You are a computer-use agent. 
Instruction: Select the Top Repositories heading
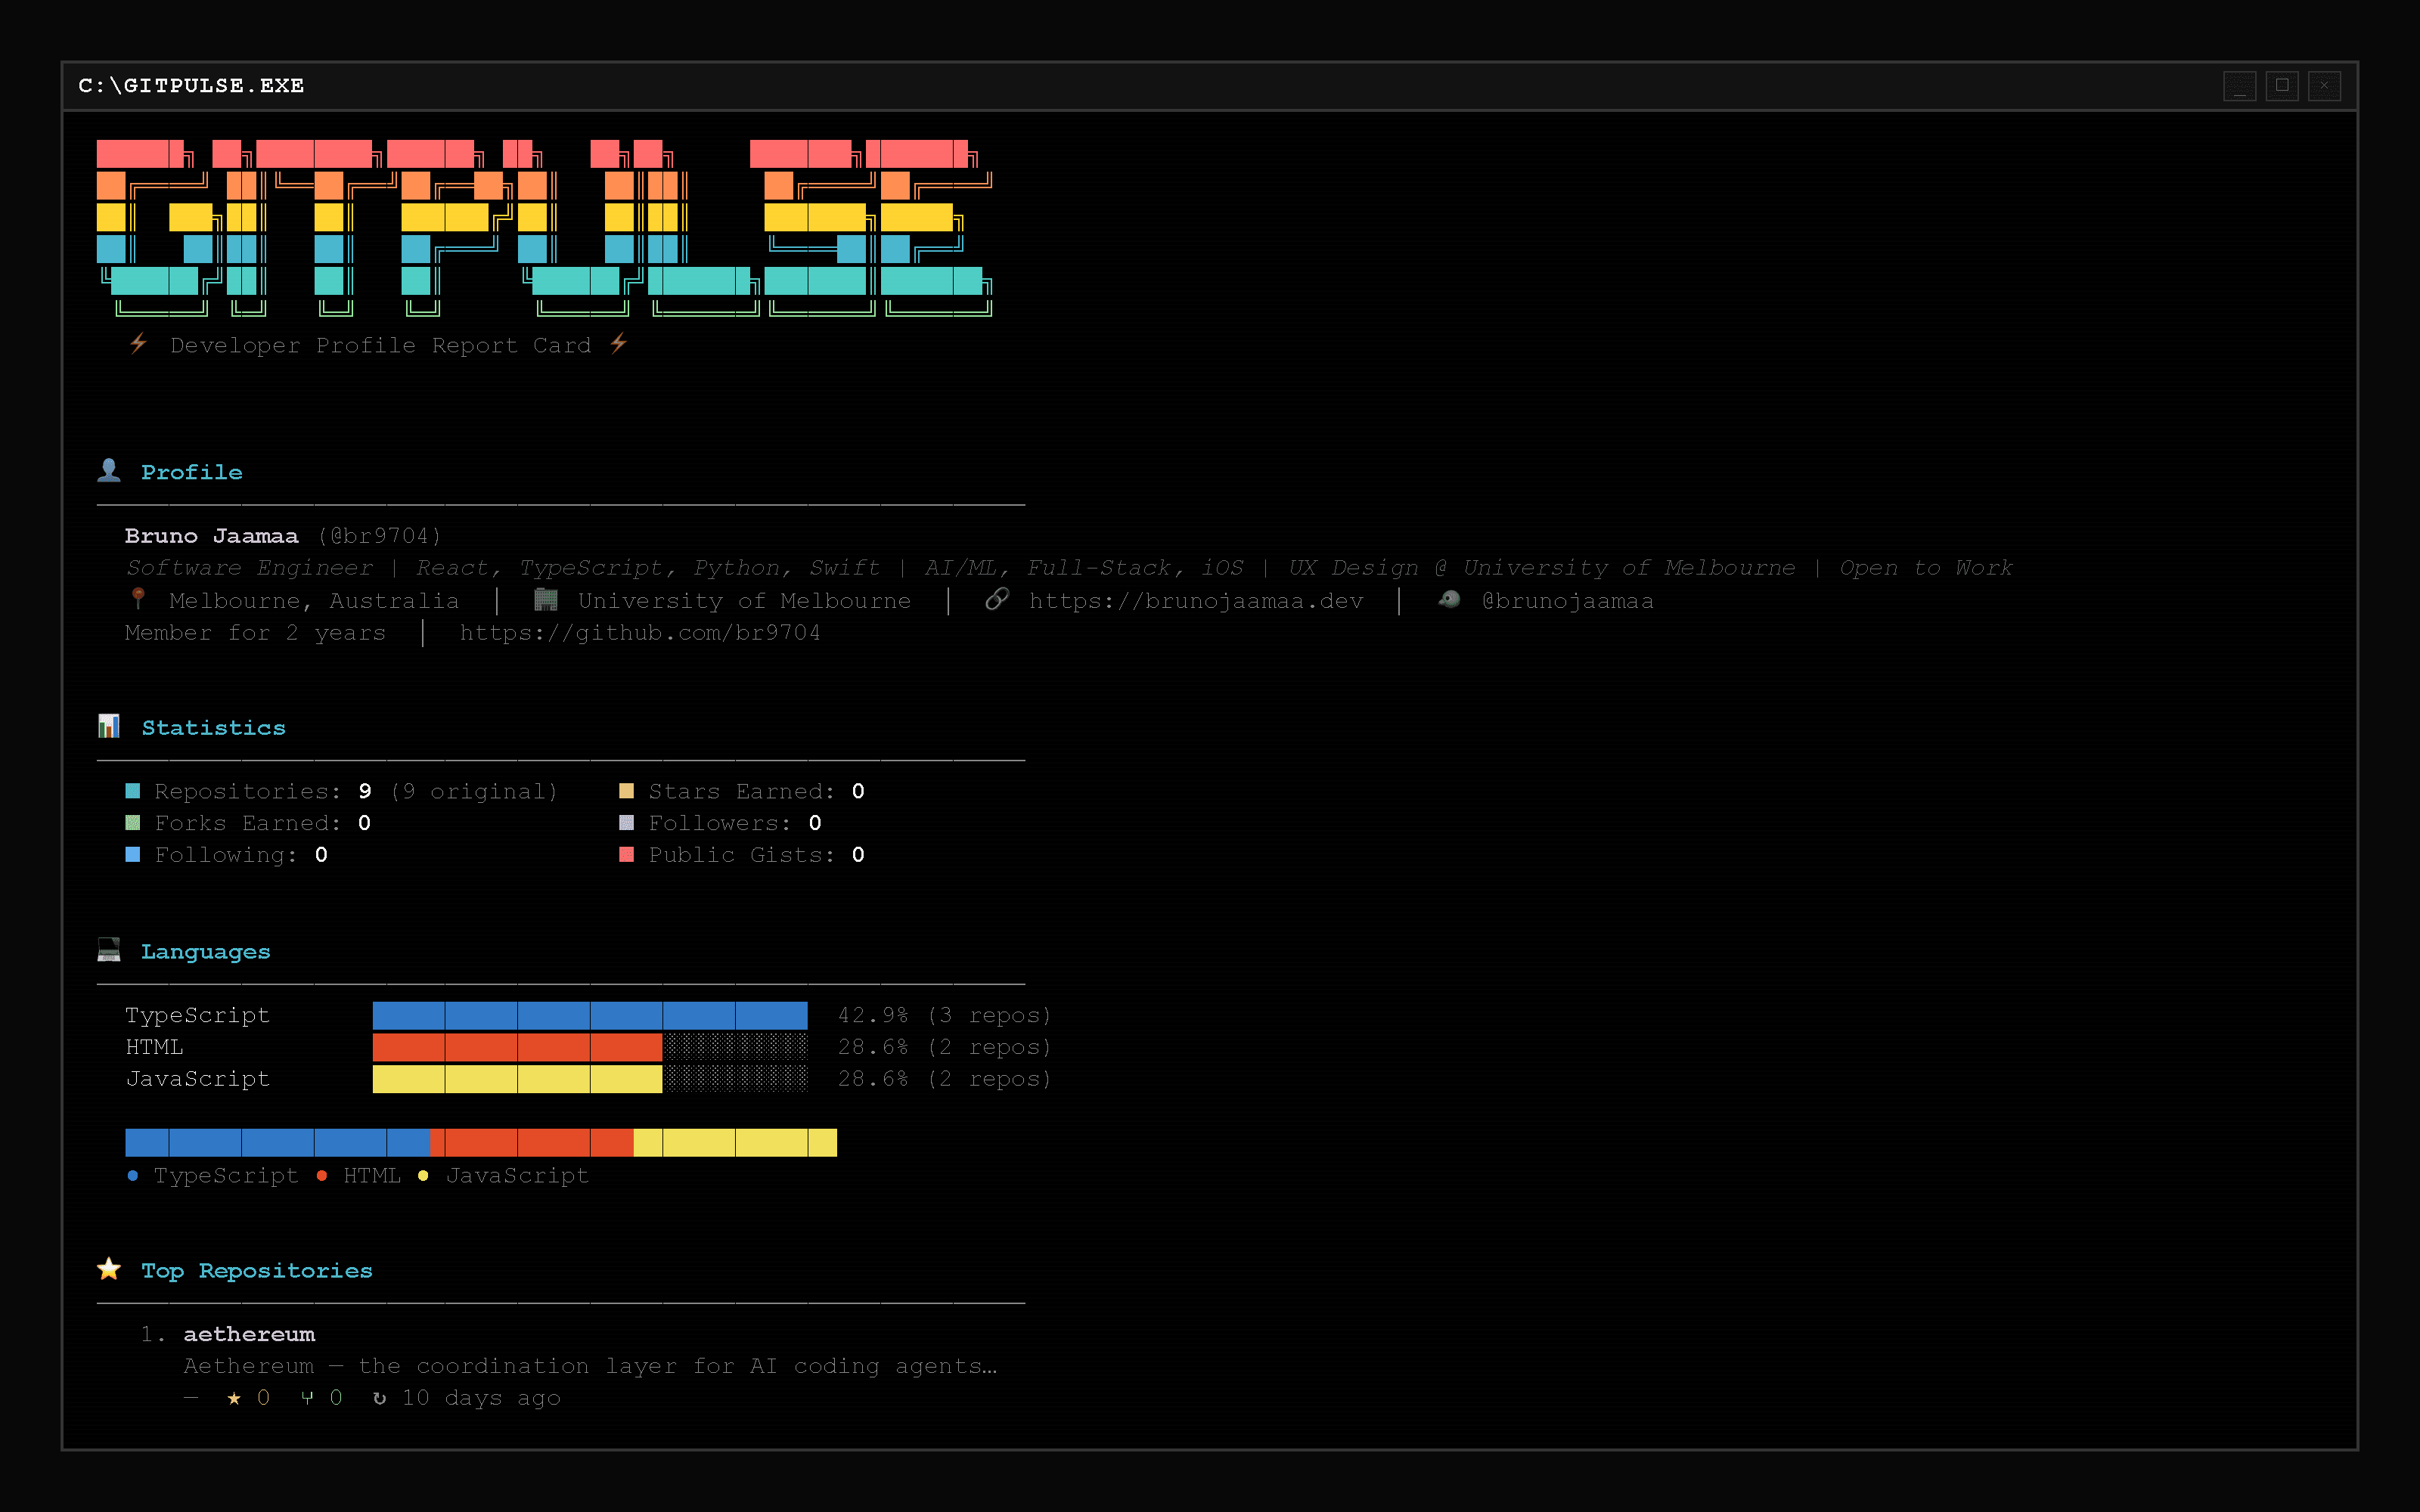[257, 1271]
